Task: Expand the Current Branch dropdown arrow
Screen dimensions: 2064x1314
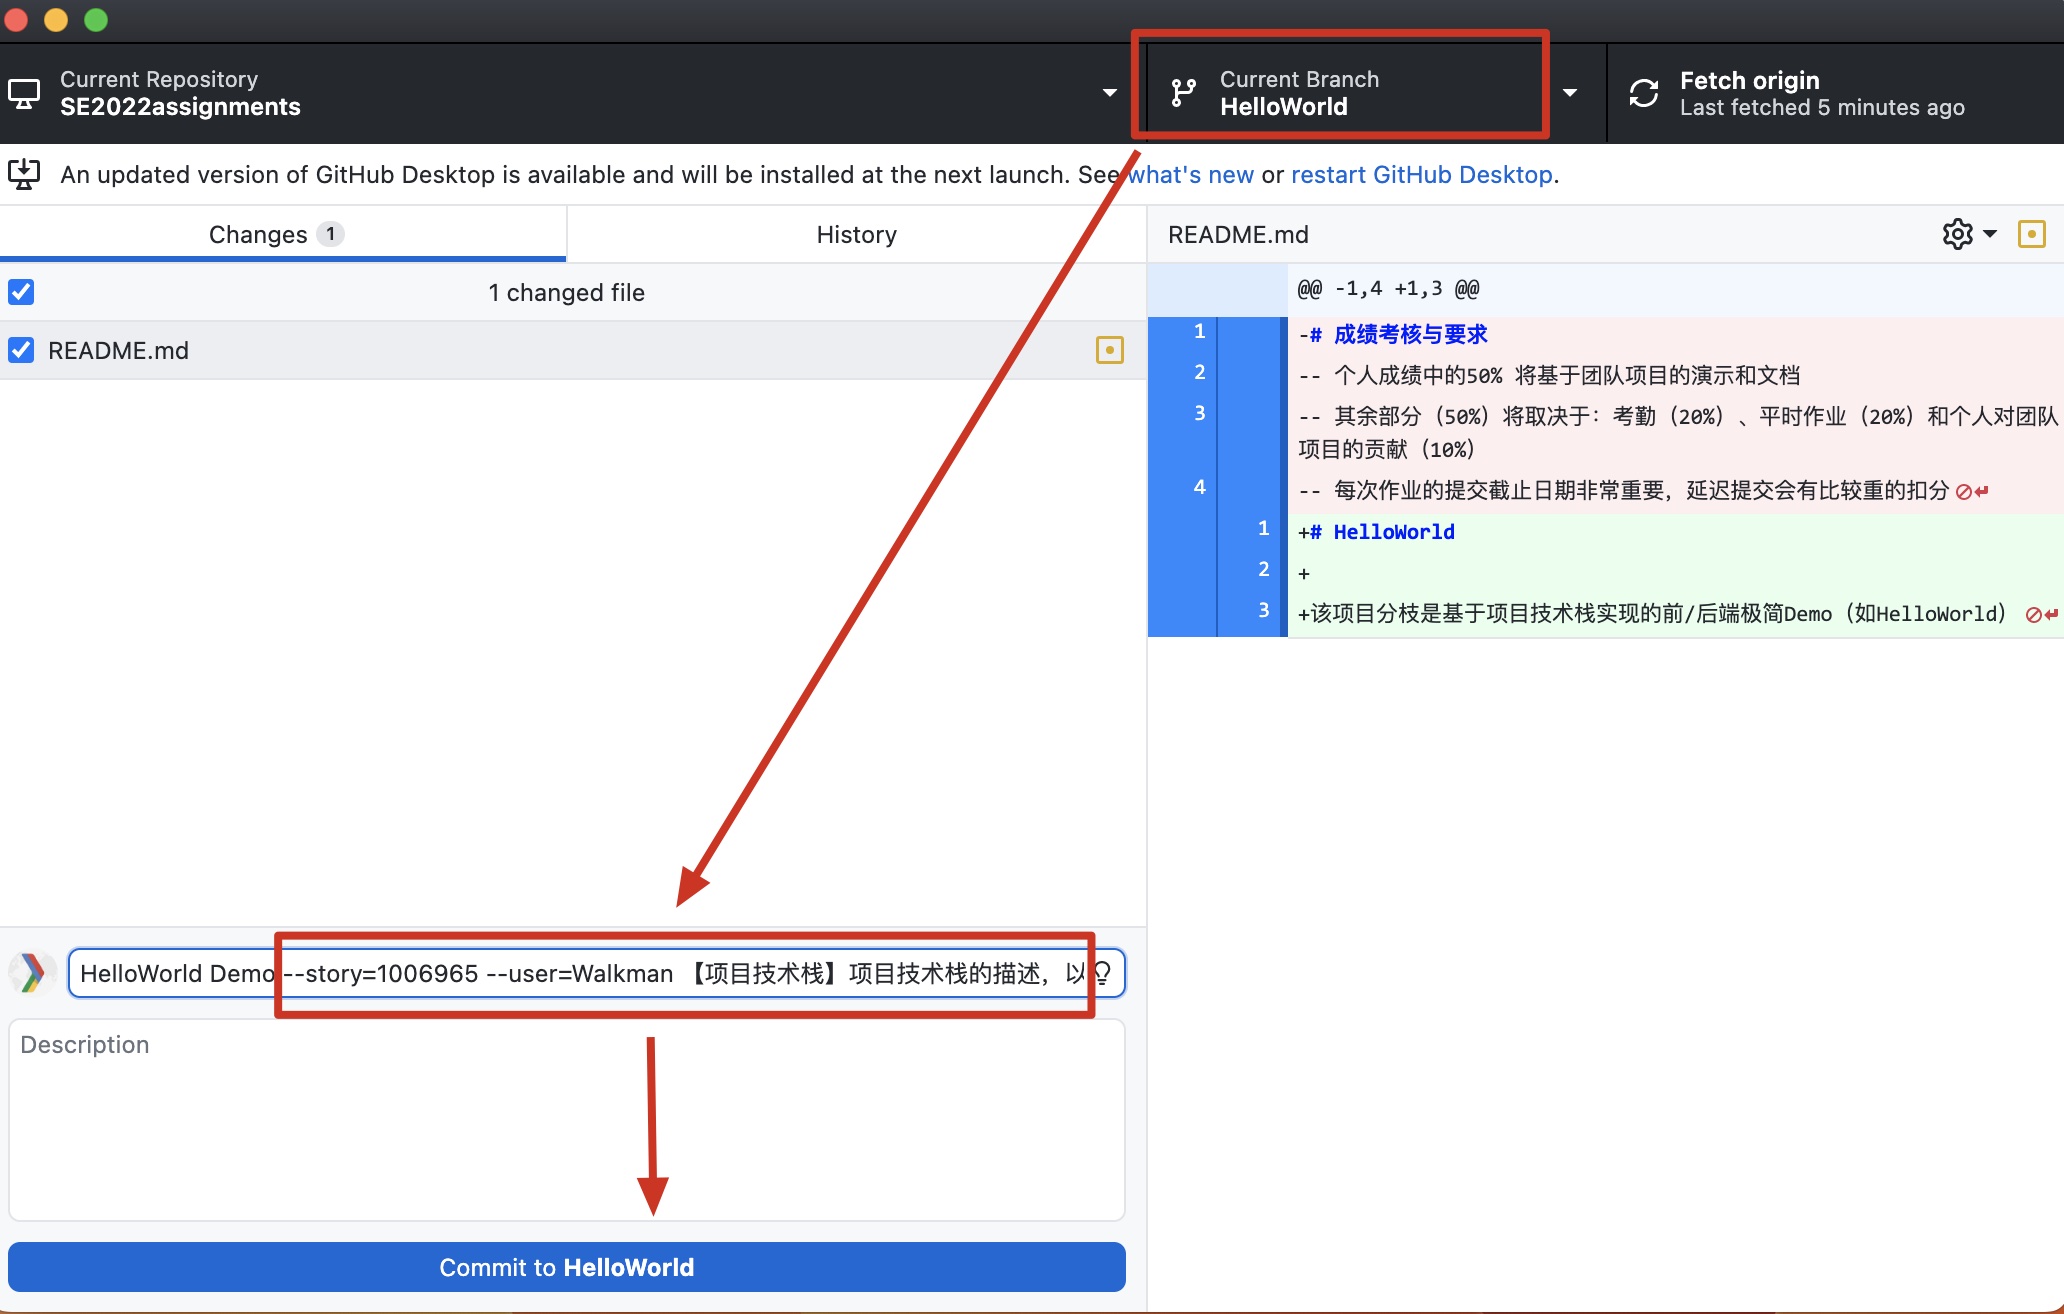Action: [x=1570, y=93]
